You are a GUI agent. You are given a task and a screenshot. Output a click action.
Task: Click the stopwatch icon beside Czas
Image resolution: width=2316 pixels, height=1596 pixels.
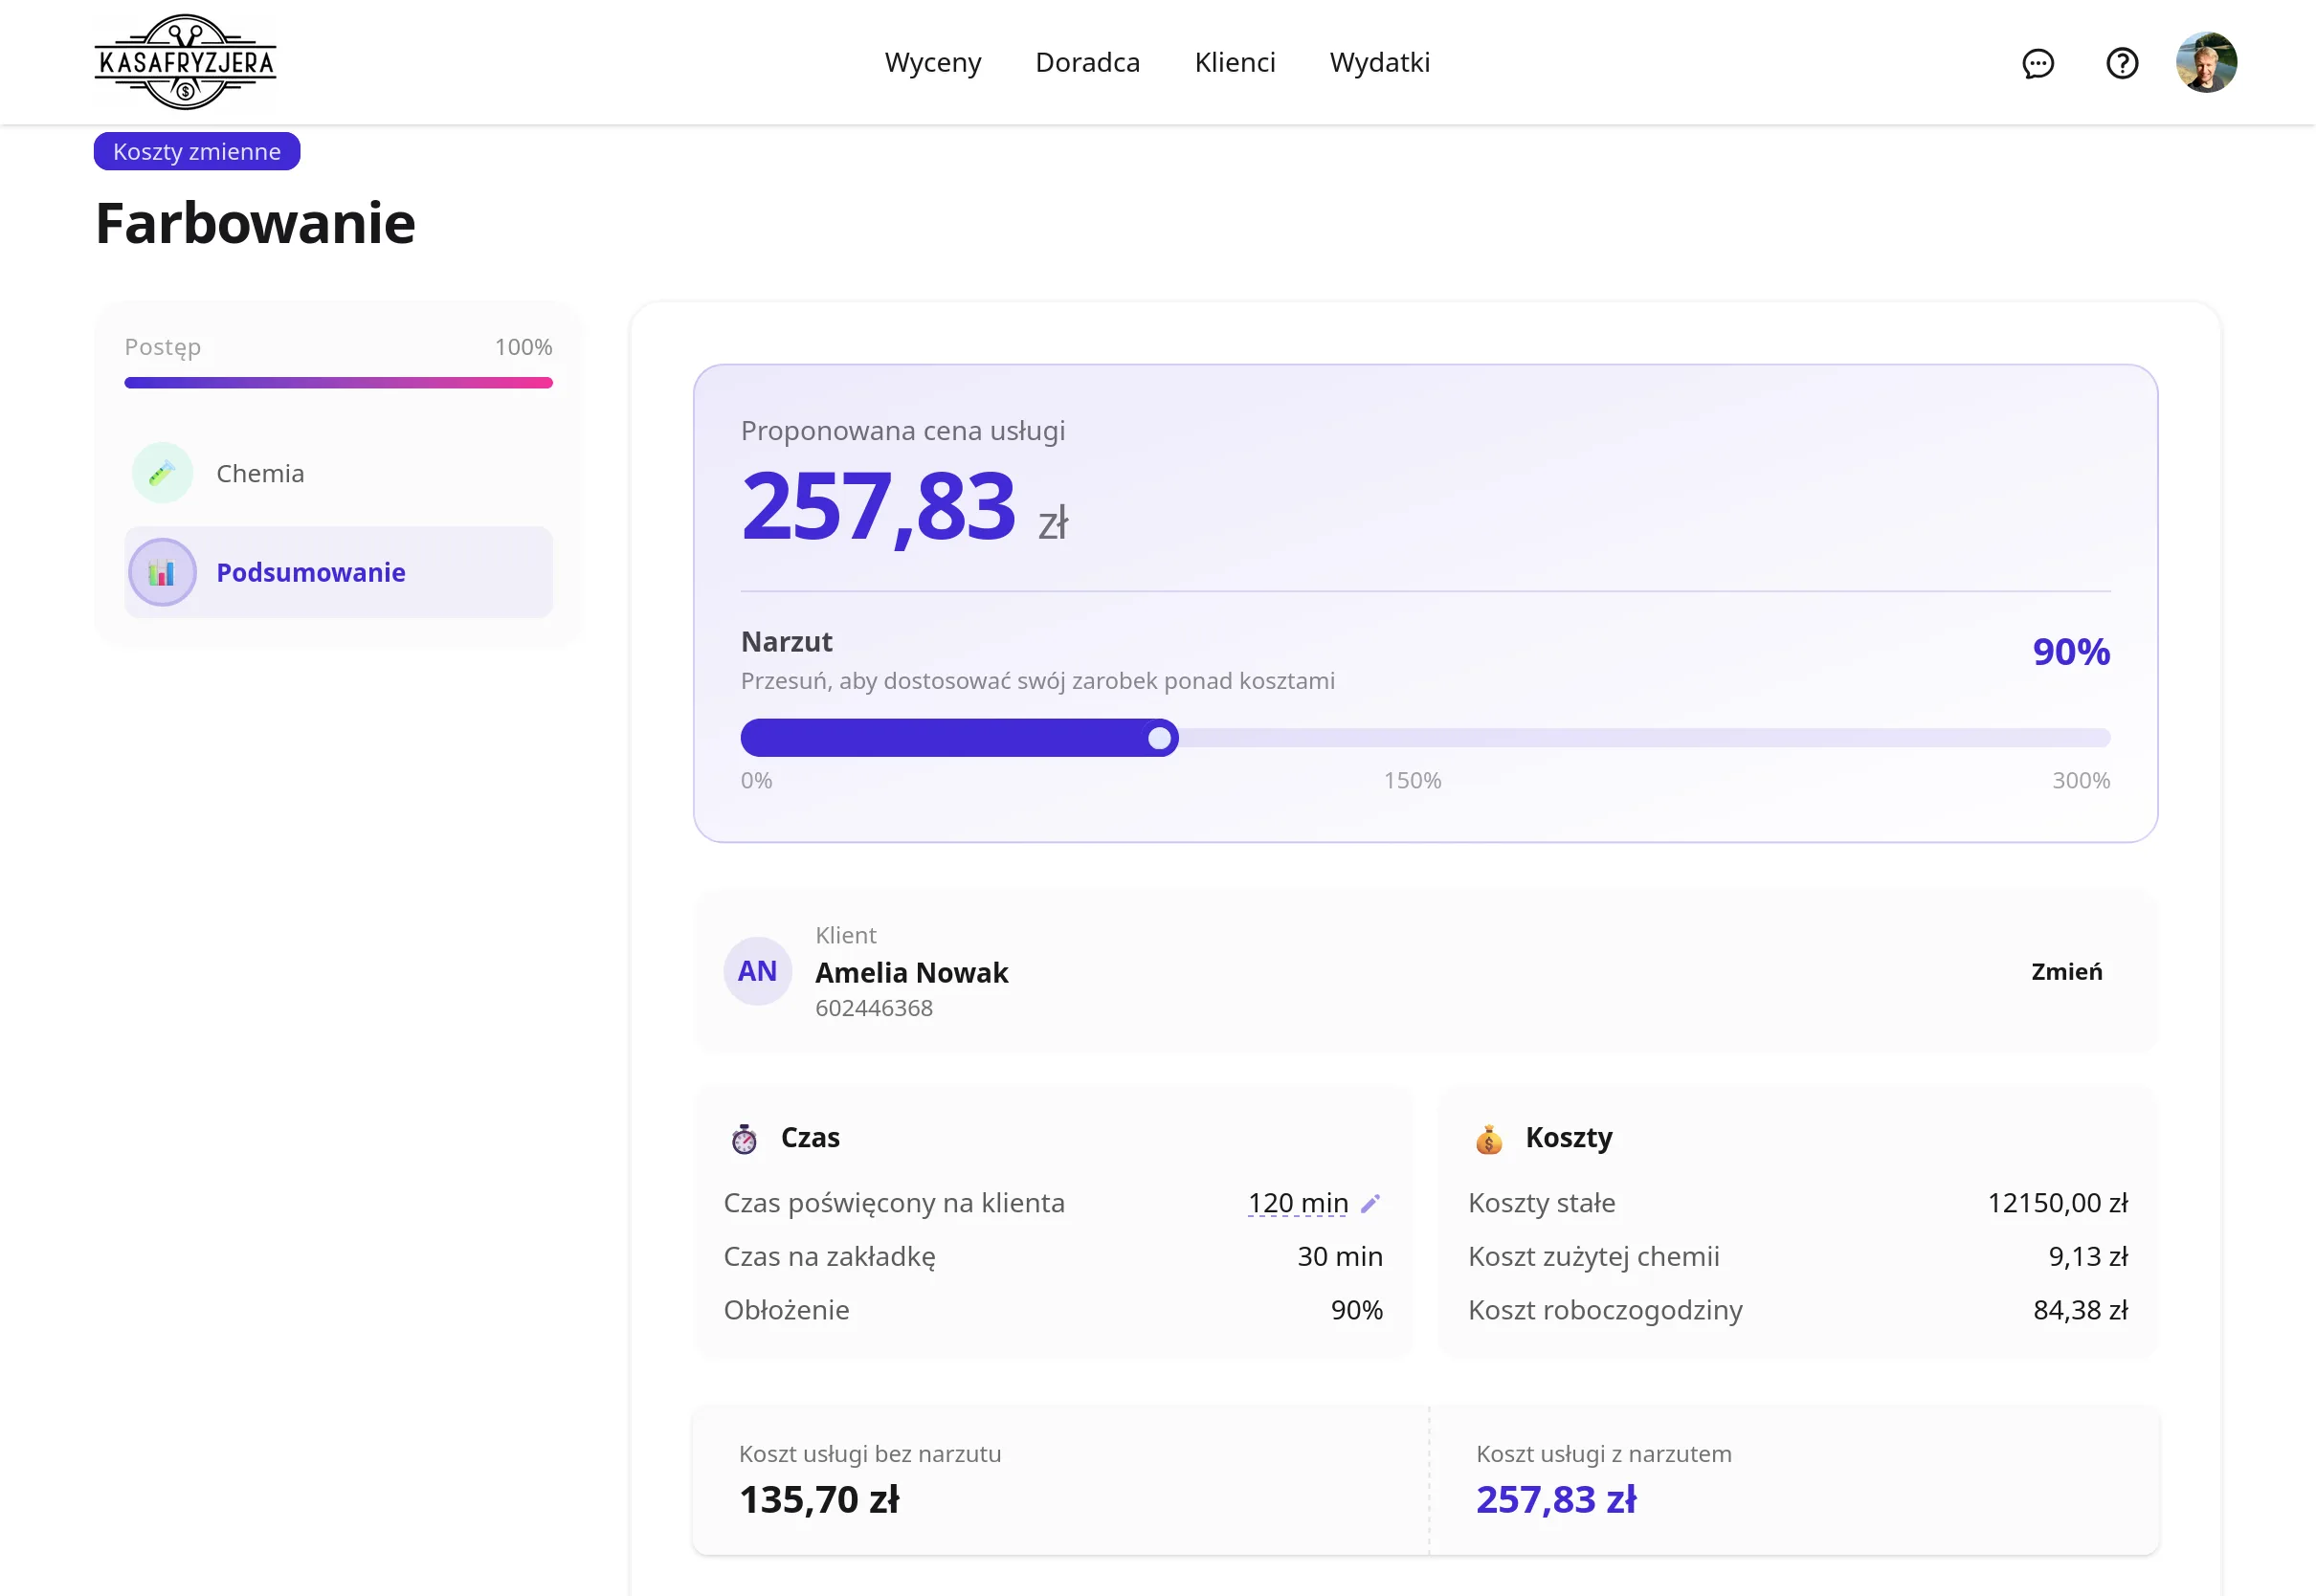tap(744, 1138)
